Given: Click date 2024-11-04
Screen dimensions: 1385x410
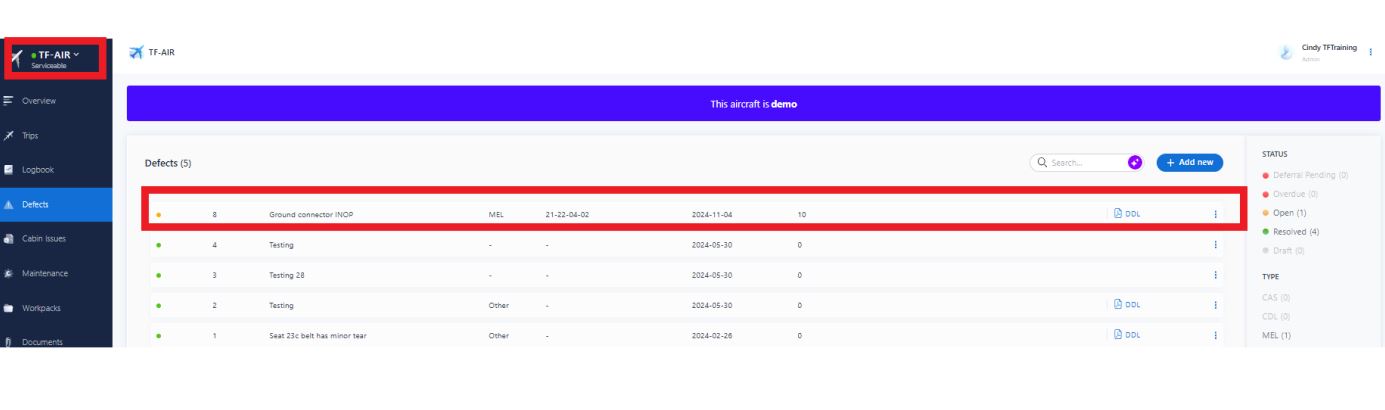Looking at the screenshot, I should [x=712, y=214].
